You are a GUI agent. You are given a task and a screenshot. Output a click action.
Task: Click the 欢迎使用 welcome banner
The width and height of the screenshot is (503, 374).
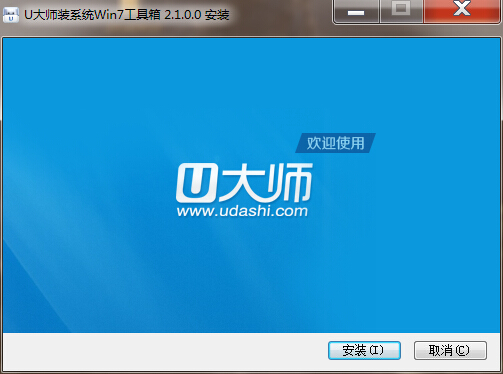(x=335, y=143)
